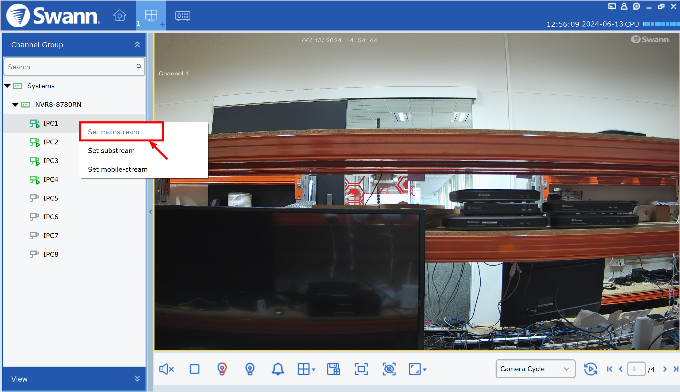680x392 pixels.
Task: Select the IPC3 camera channel
Action: [51, 160]
